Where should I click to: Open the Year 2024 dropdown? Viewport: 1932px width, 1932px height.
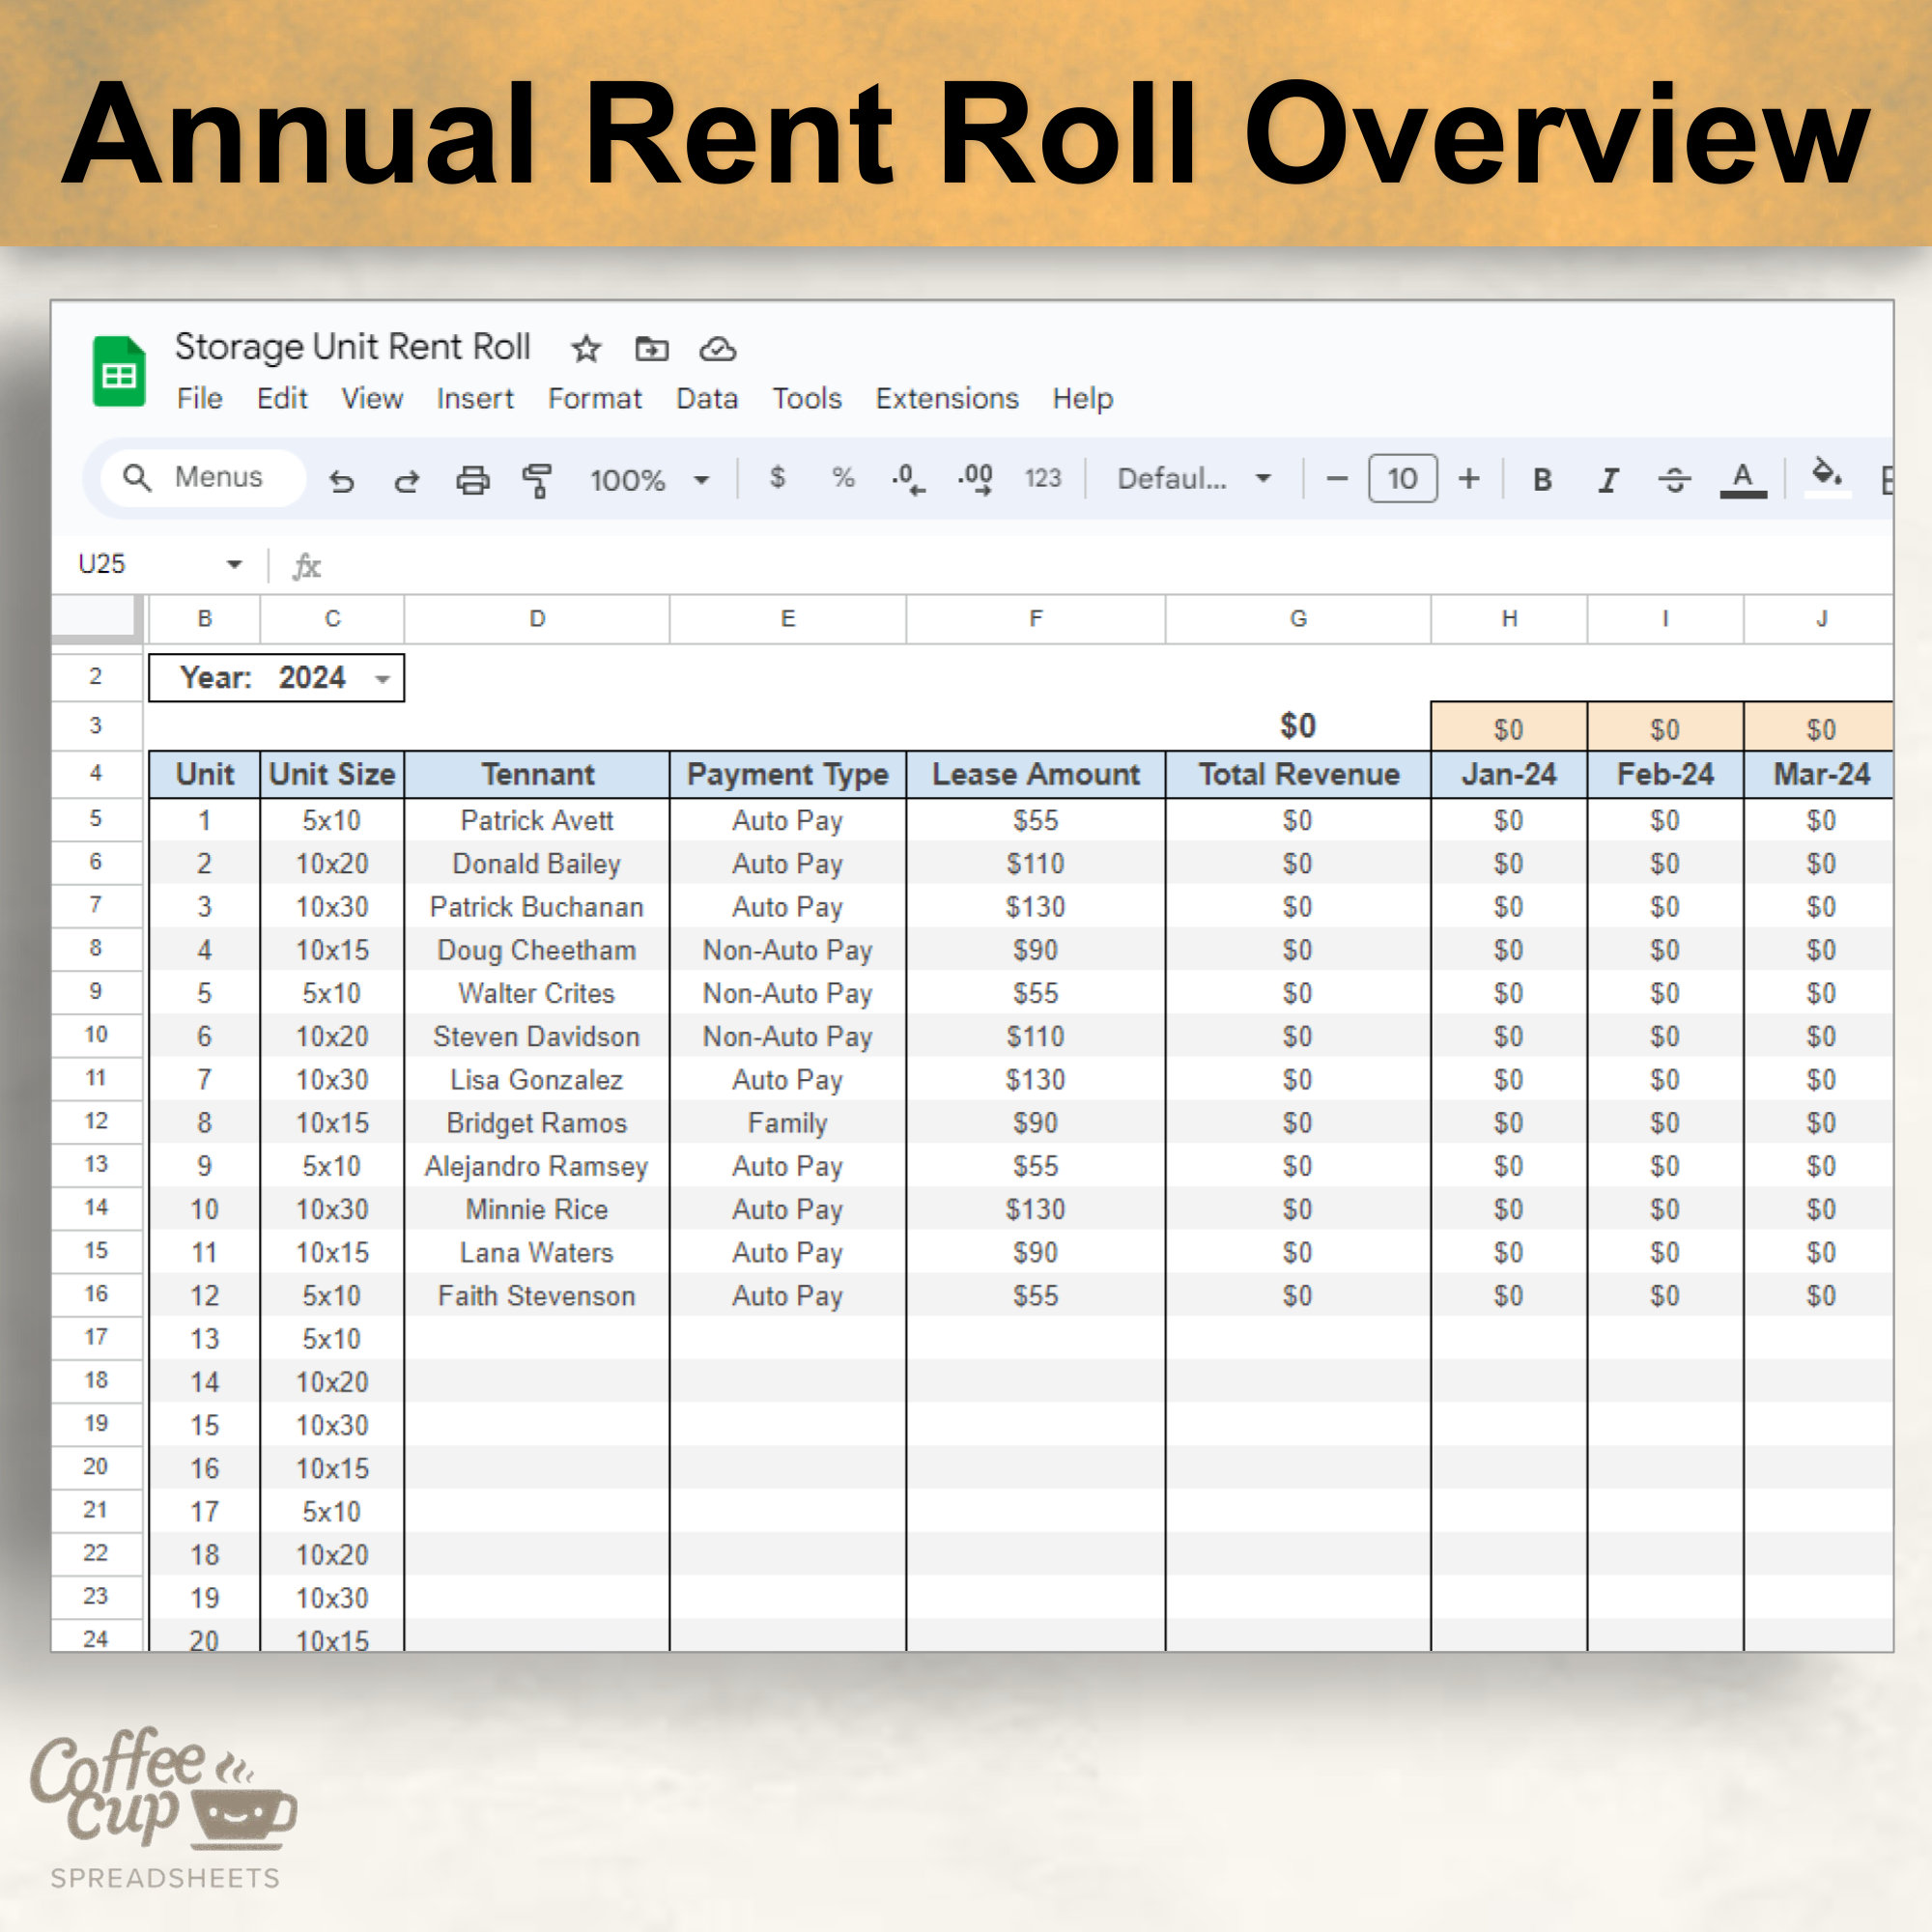tap(384, 678)
